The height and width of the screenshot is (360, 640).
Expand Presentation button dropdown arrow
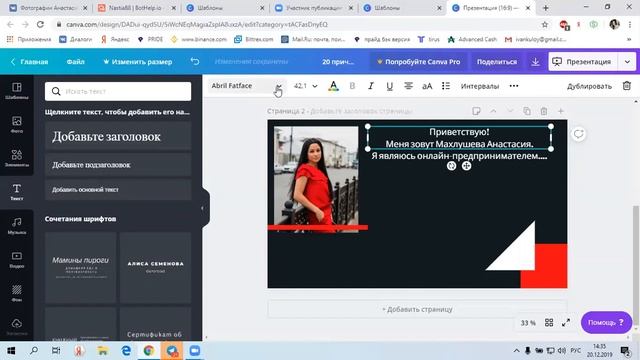[x=627, y=62]
